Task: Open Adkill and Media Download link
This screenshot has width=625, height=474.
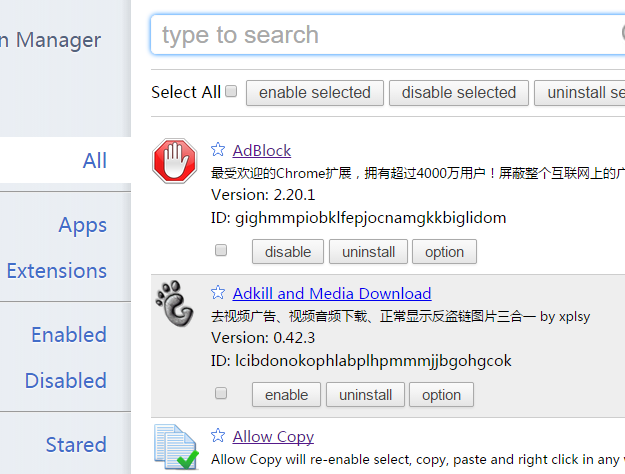Action: click(x=332, y=294)
